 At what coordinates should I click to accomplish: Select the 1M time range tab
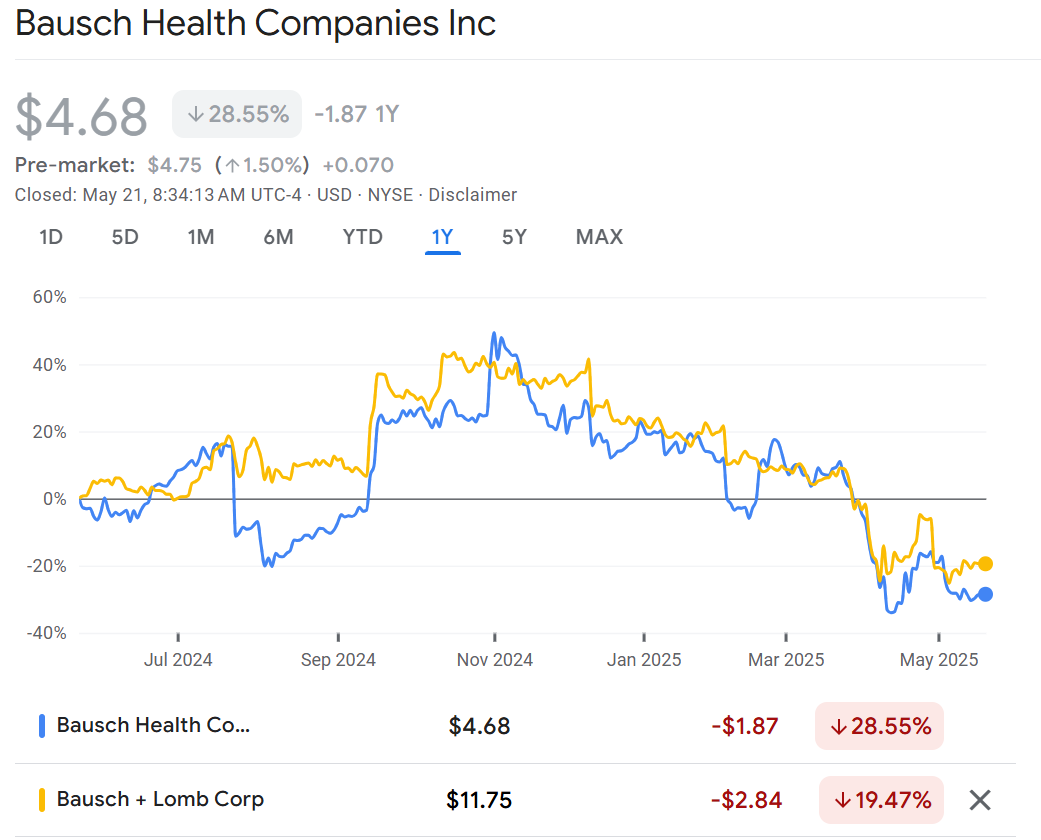click(x=201, y=237)
